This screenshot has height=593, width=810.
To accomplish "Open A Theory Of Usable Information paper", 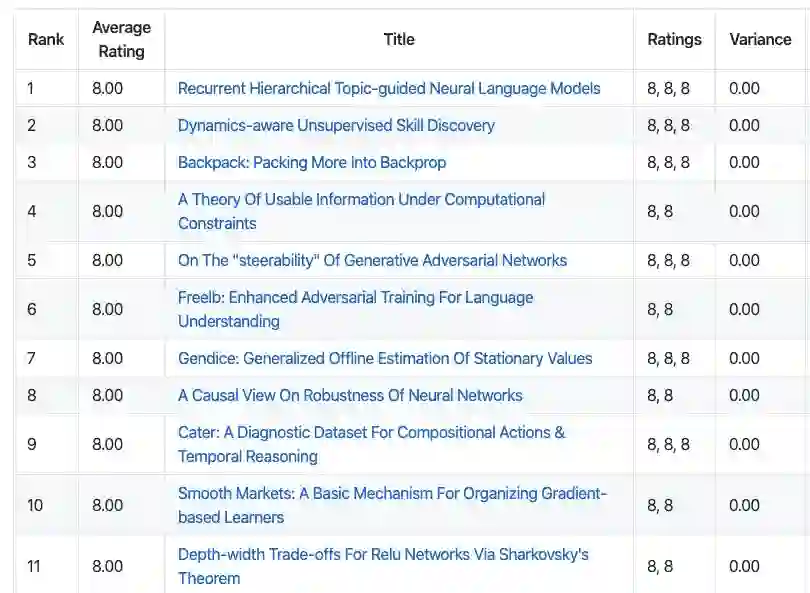I will (x=361, y=200).
